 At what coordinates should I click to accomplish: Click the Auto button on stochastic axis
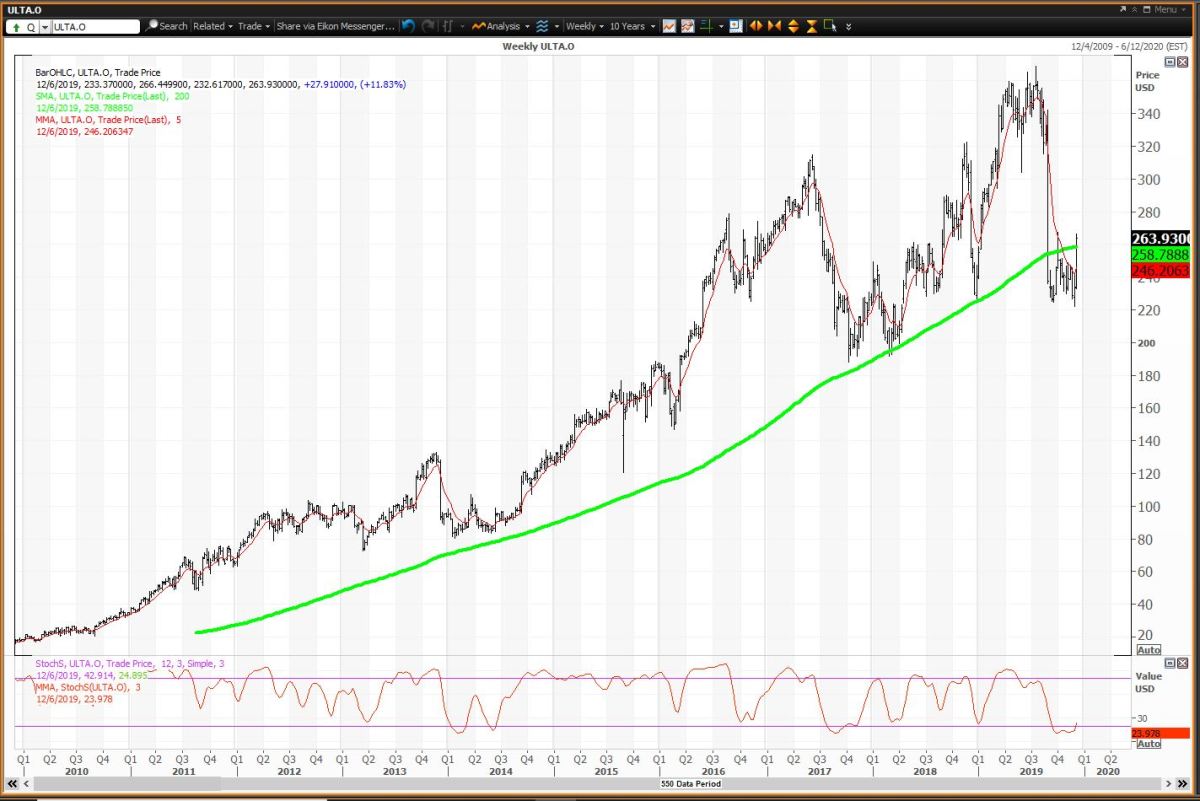pyautogui.click(x=1149, y=743)
